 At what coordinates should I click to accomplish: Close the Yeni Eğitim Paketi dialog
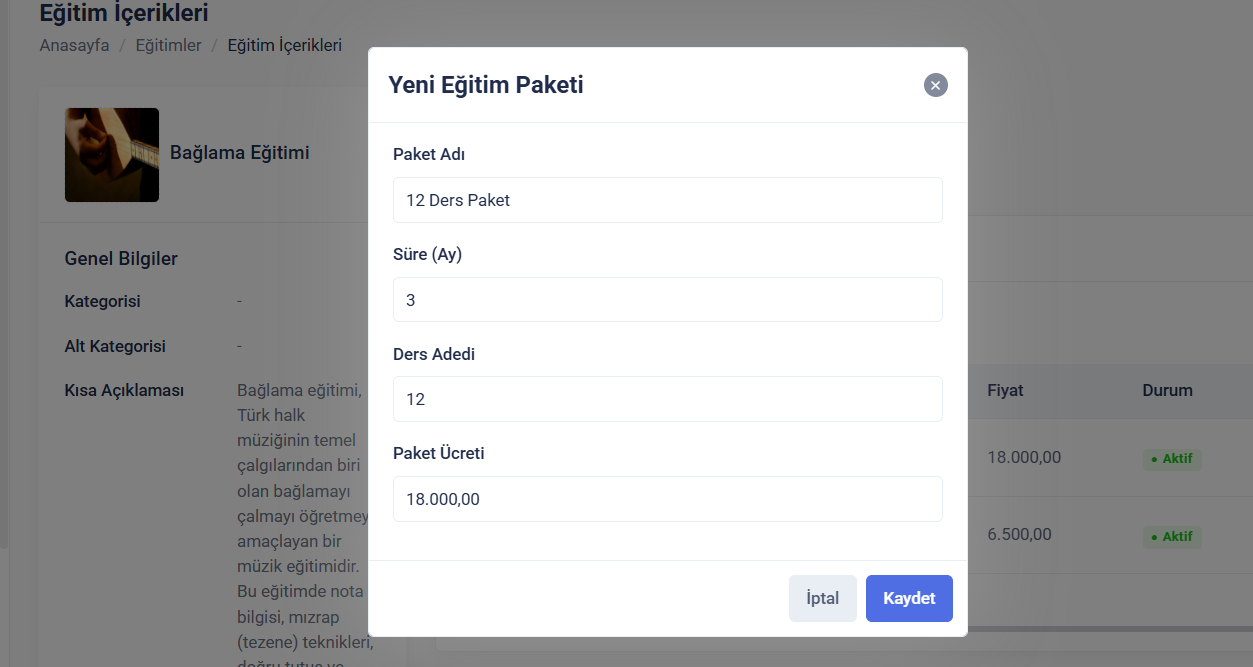tap(935, 85)
